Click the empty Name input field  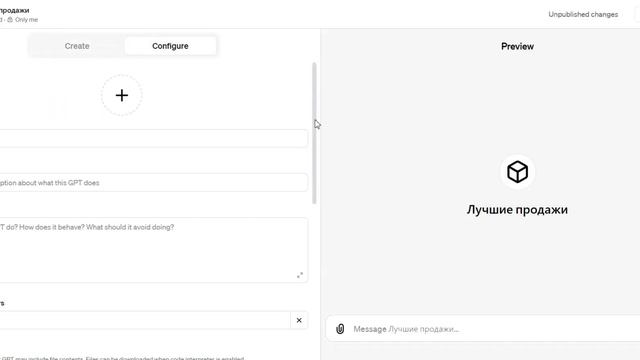pyautogui.click(x=153, y=138)
